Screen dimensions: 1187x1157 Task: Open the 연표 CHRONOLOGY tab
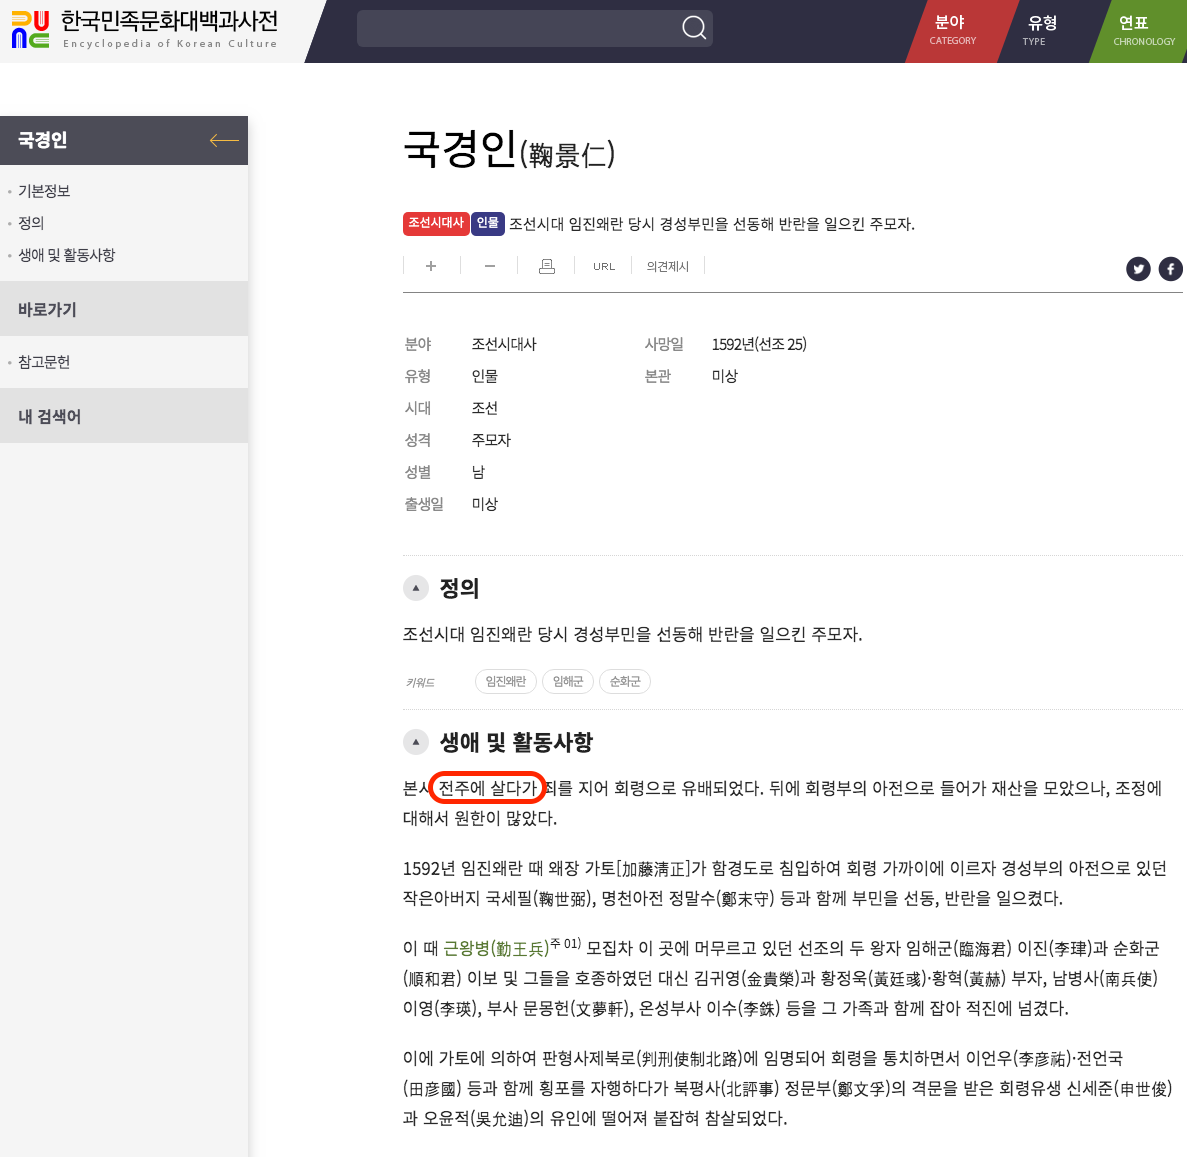point(1143,30)
